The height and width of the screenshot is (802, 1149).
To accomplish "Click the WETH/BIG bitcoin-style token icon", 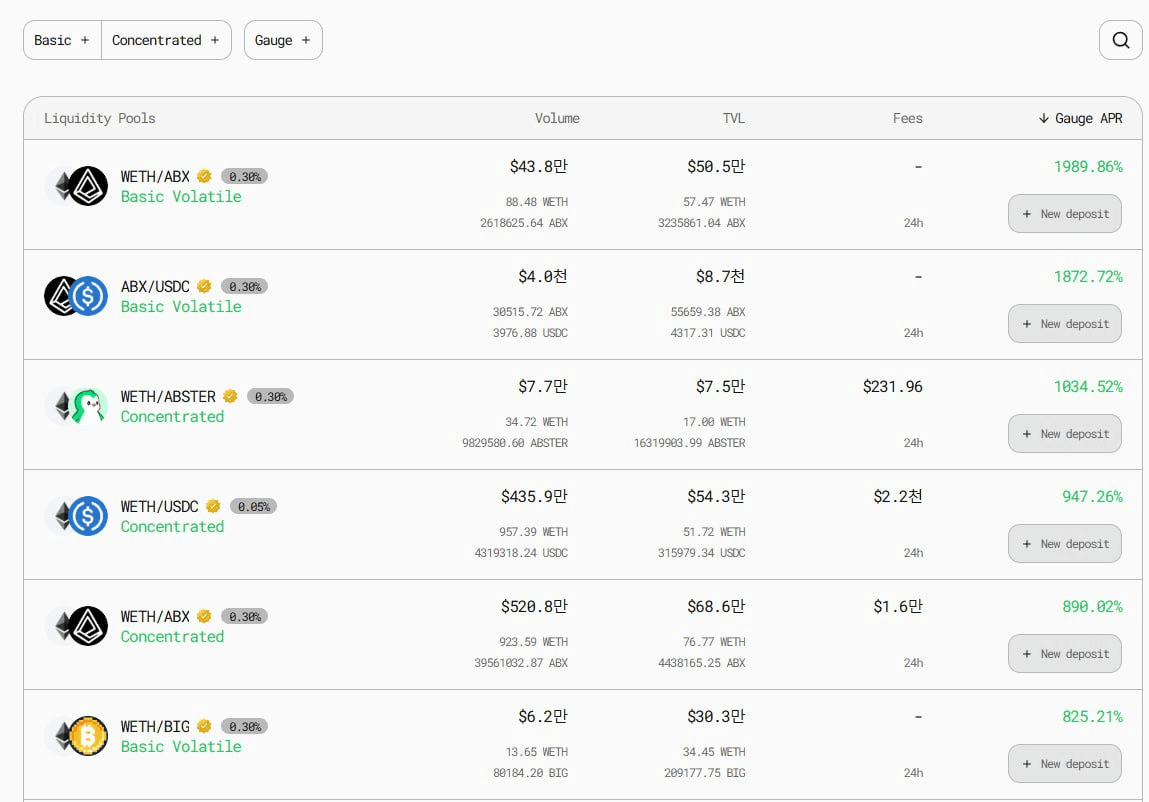I will pos(88,736).
